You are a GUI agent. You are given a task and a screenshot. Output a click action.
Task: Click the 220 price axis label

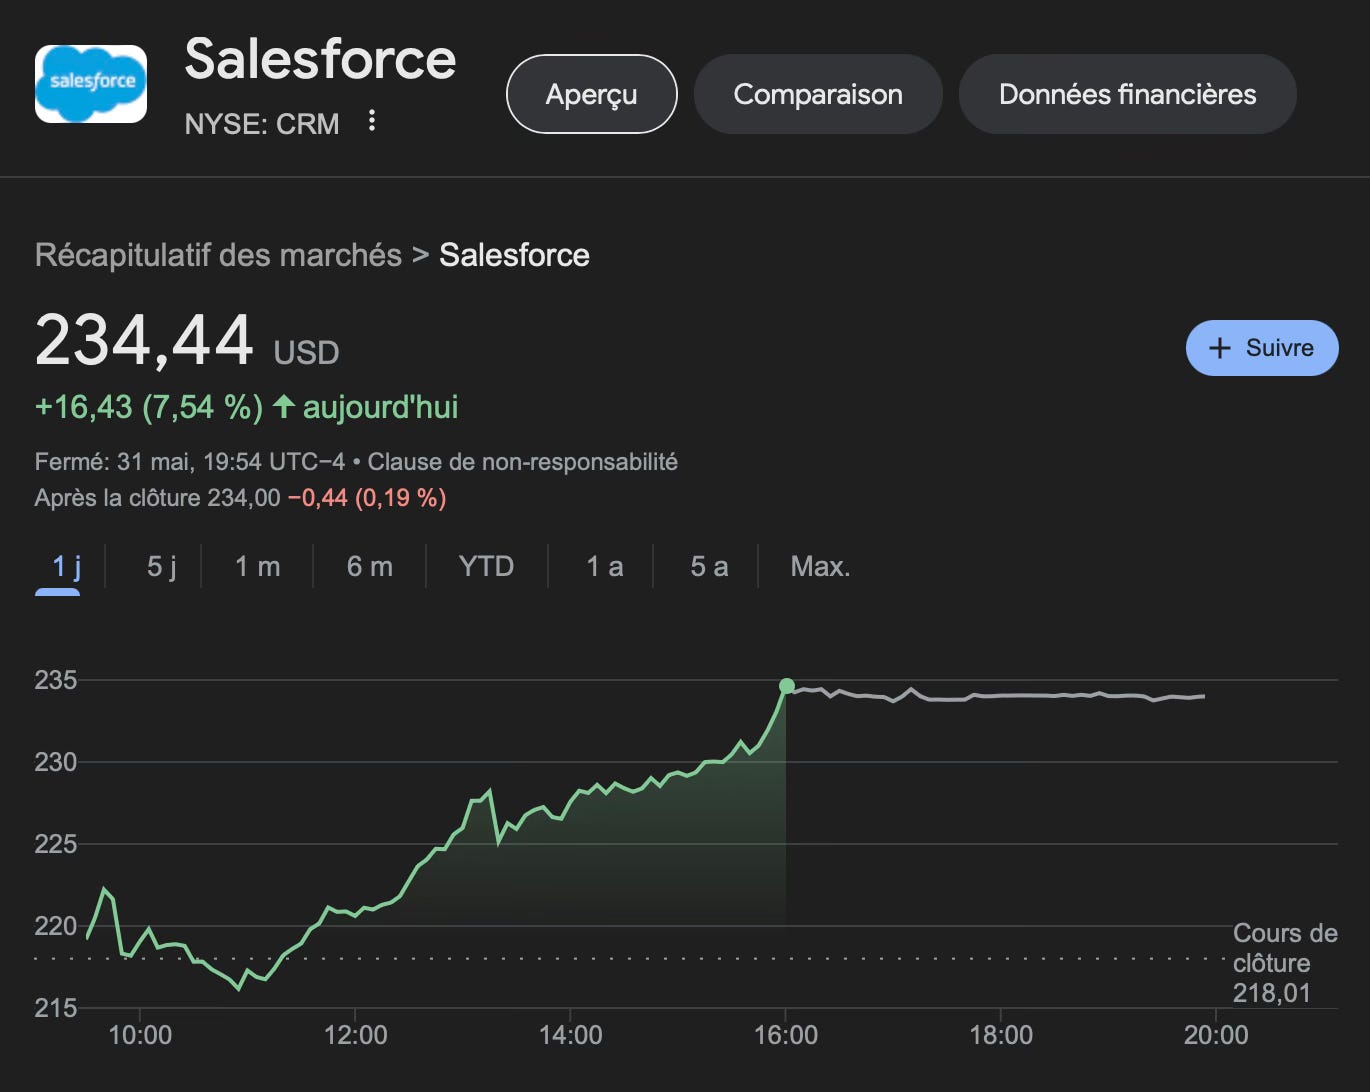coord(56,926)
